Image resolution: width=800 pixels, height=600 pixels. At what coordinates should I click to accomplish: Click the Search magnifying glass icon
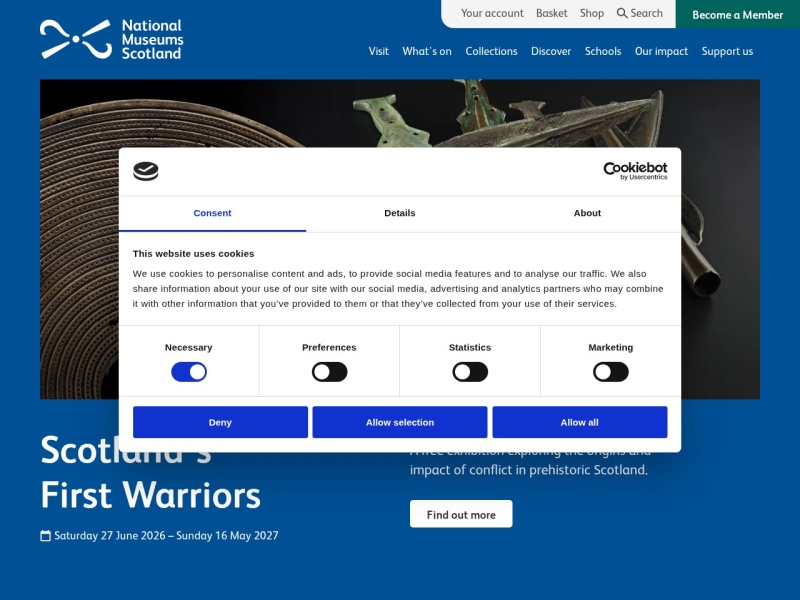pyautogui.click(x=621, y=13)
